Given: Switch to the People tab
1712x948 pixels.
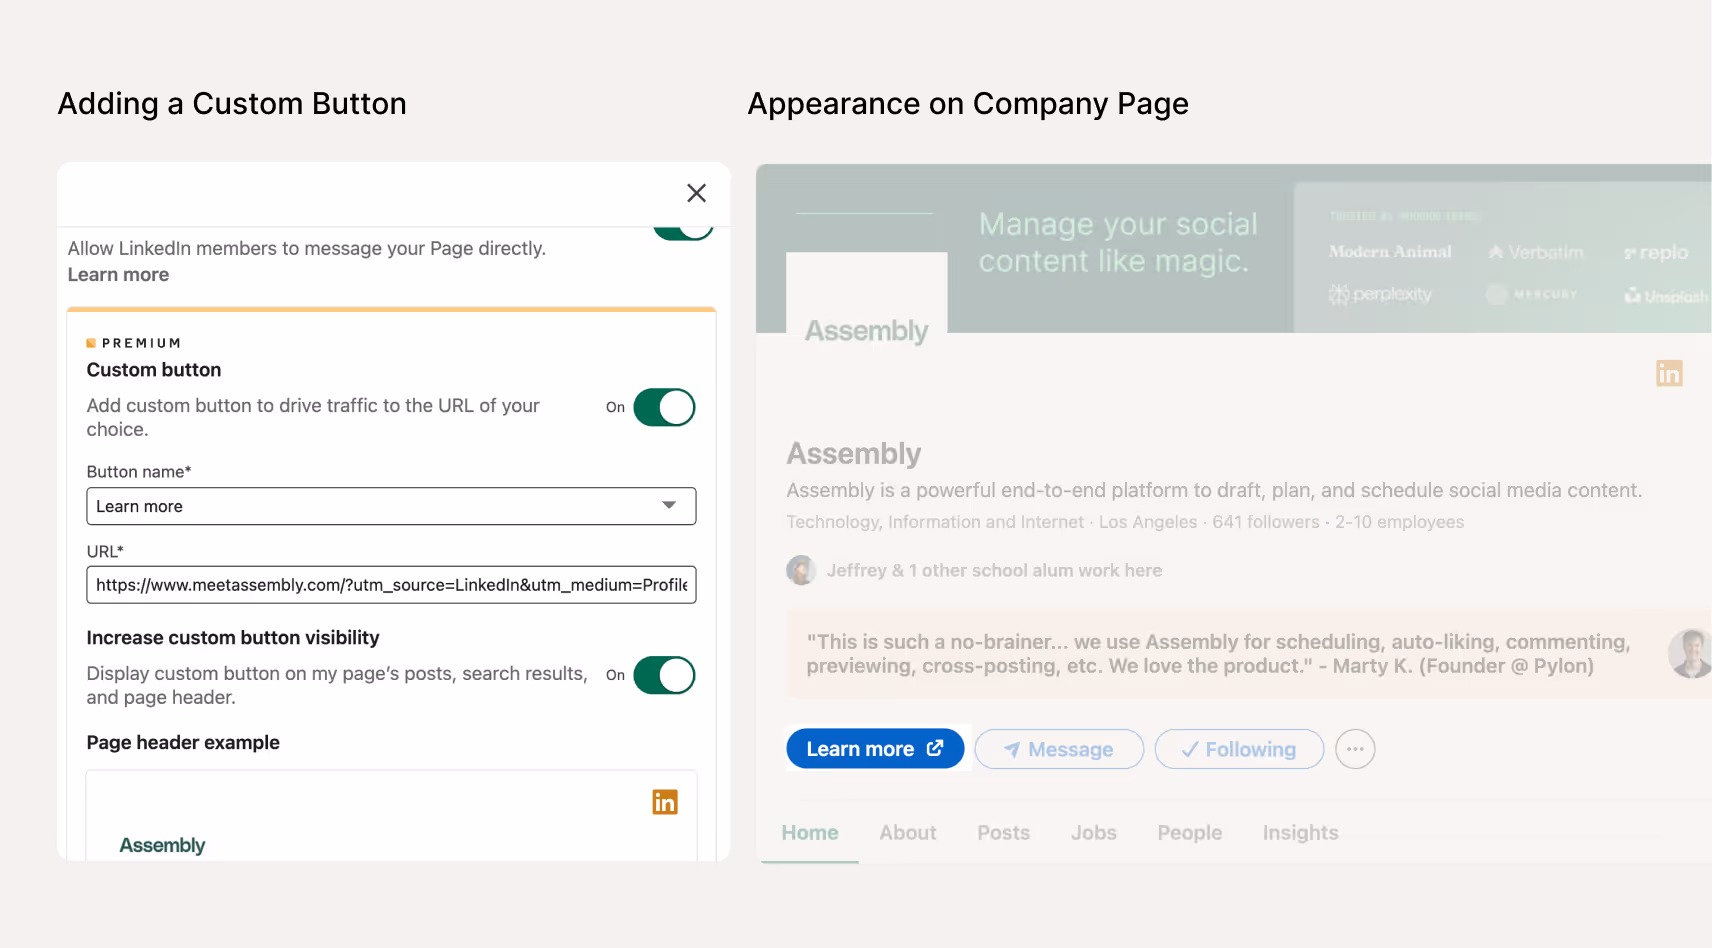Looking at the screenshot, I should point(1190,833).
